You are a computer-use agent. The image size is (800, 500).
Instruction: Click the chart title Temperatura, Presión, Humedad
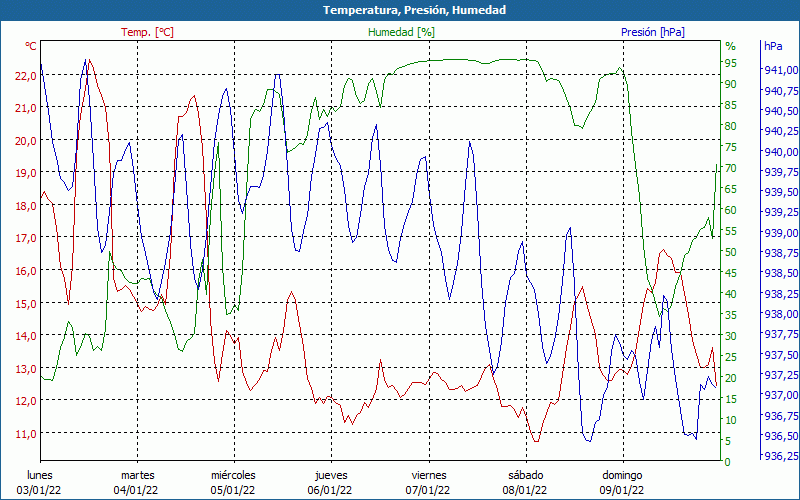414,10
